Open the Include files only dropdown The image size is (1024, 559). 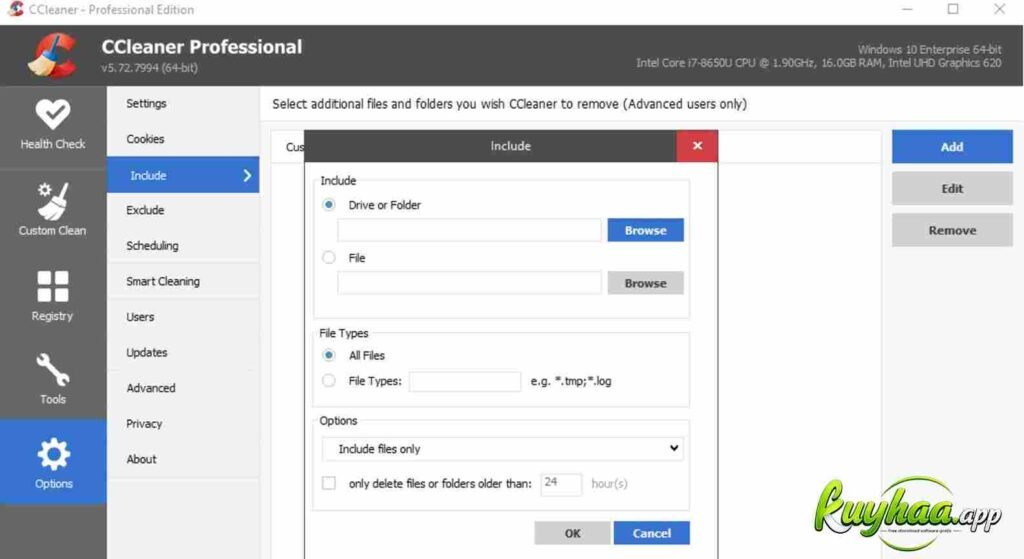point(503,449)
